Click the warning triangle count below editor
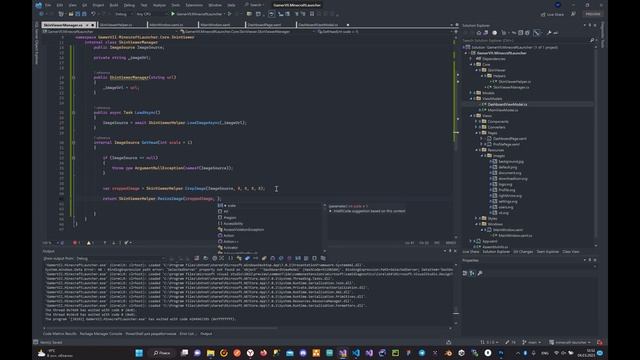The image size is (640, 360). (x=90, y=243)
